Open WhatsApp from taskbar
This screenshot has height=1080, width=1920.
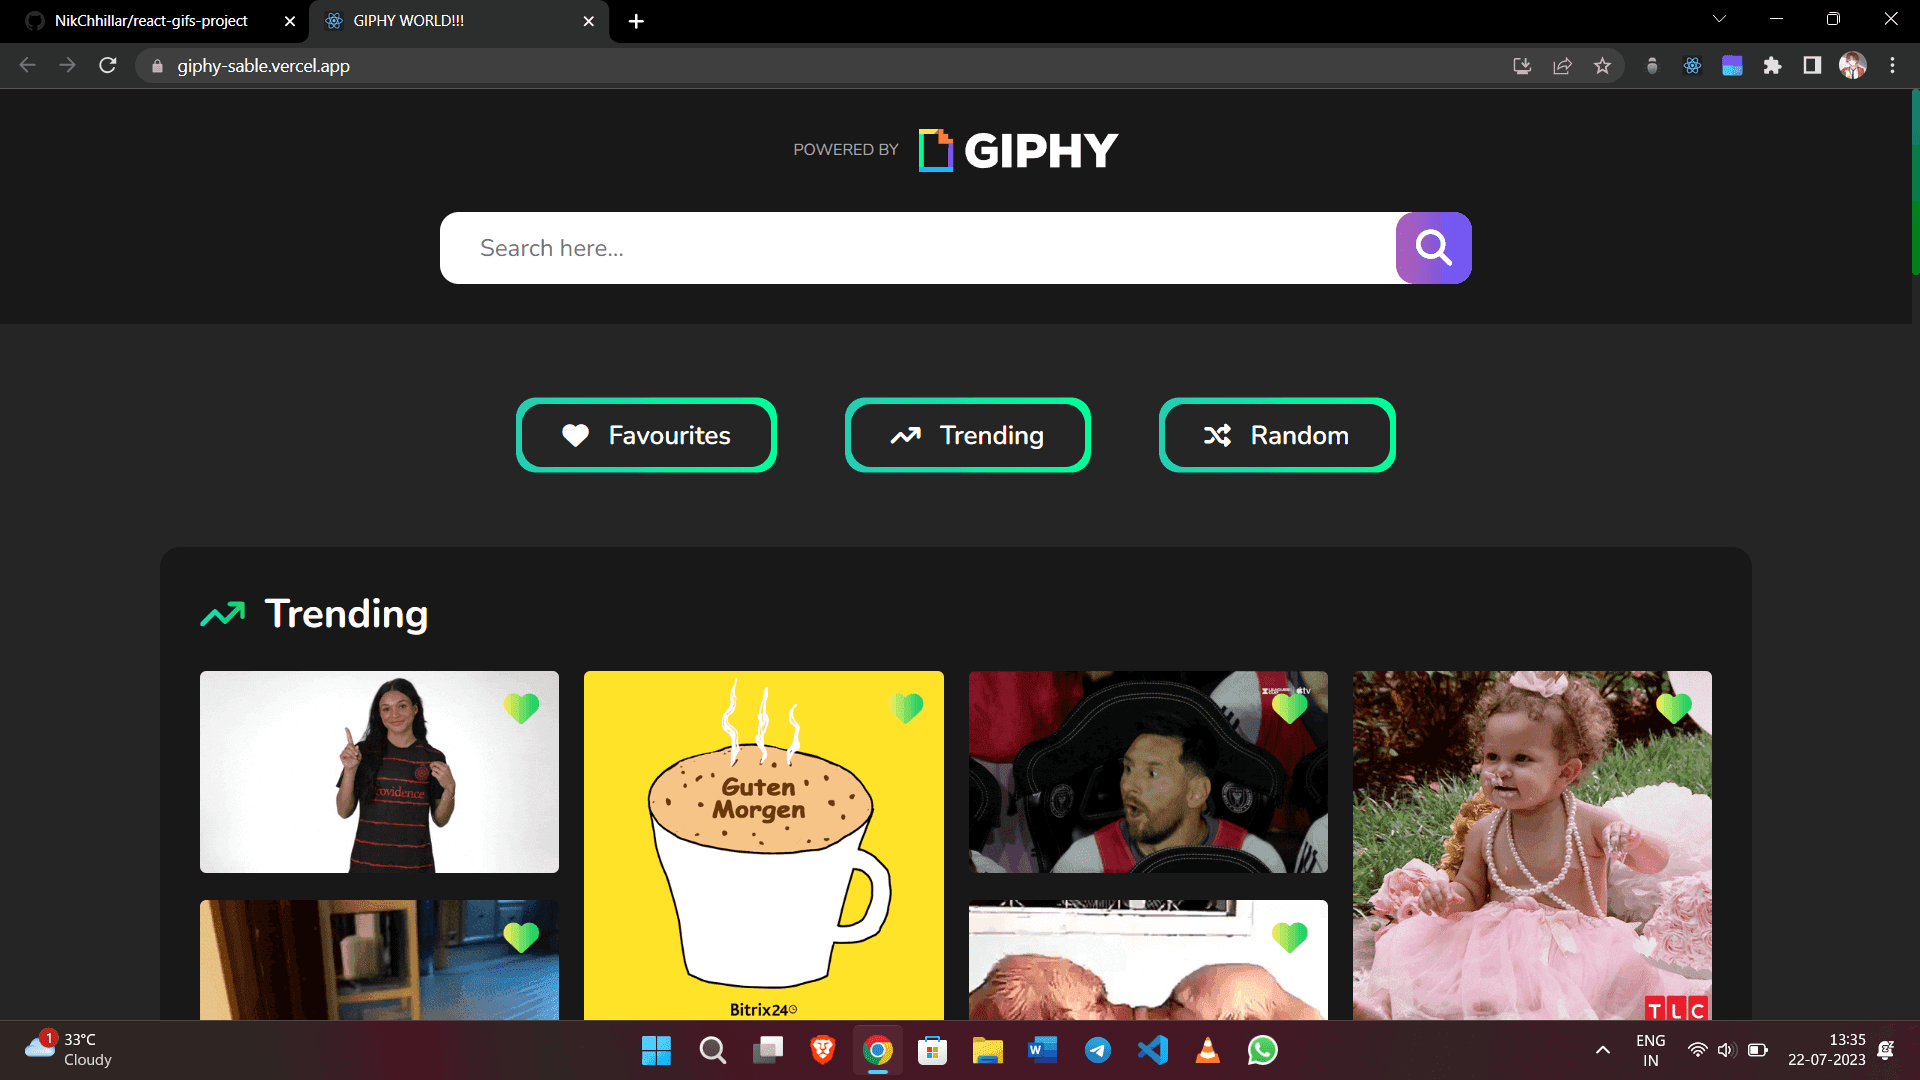click(x=1263, y=1050)
